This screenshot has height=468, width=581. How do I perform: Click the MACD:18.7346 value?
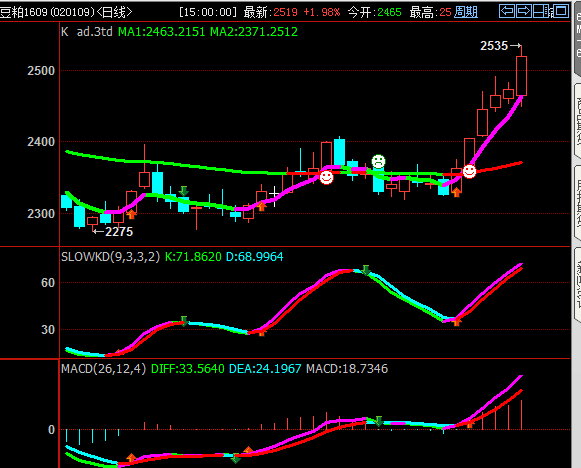coord(347,369)
